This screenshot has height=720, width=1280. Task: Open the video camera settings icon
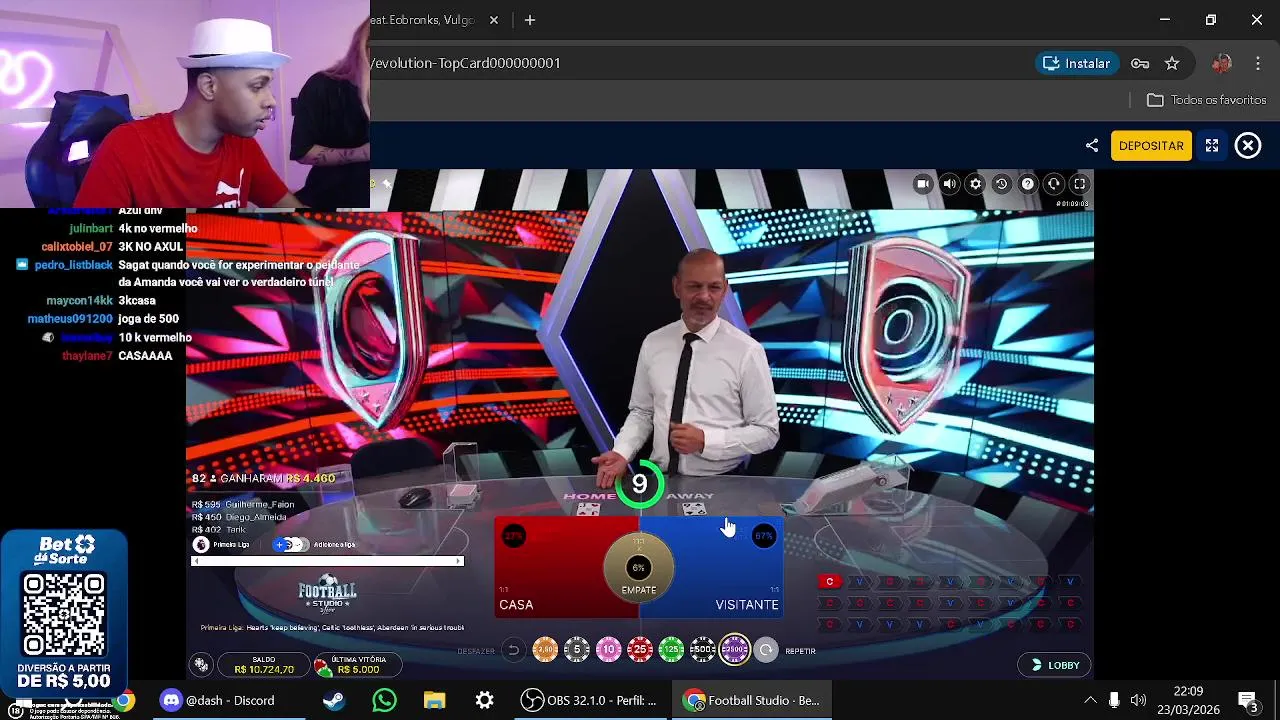point(923,184)
